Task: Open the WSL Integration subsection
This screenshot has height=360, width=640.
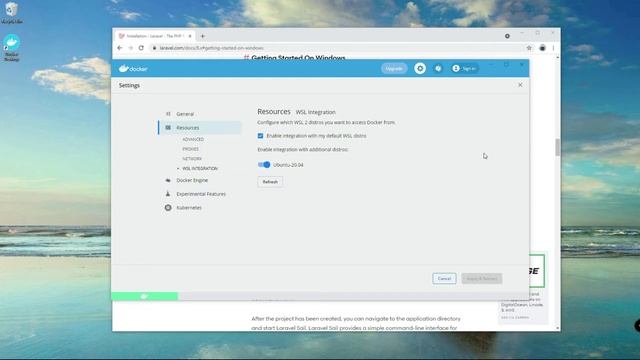Action: tap(200, 169)
